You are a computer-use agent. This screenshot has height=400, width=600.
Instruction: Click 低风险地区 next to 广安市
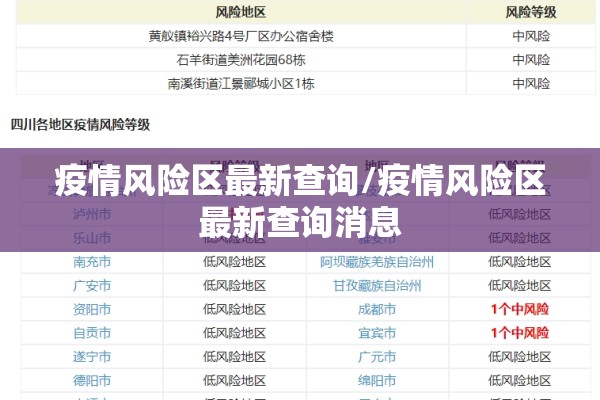click(235, 286)
